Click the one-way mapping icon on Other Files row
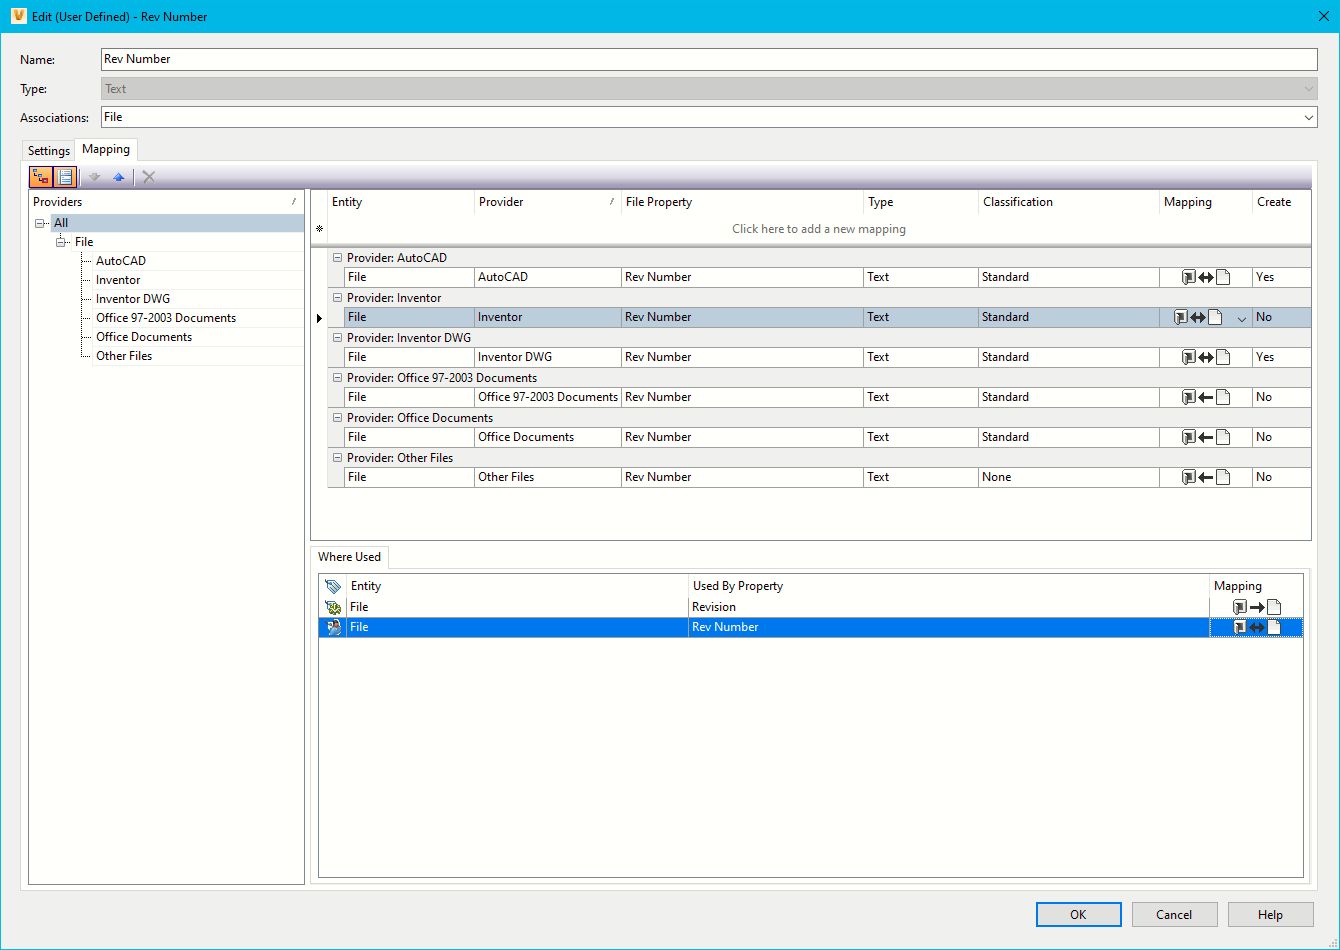The height and width of the screenshot is (950, 1340). point(1204,477)
